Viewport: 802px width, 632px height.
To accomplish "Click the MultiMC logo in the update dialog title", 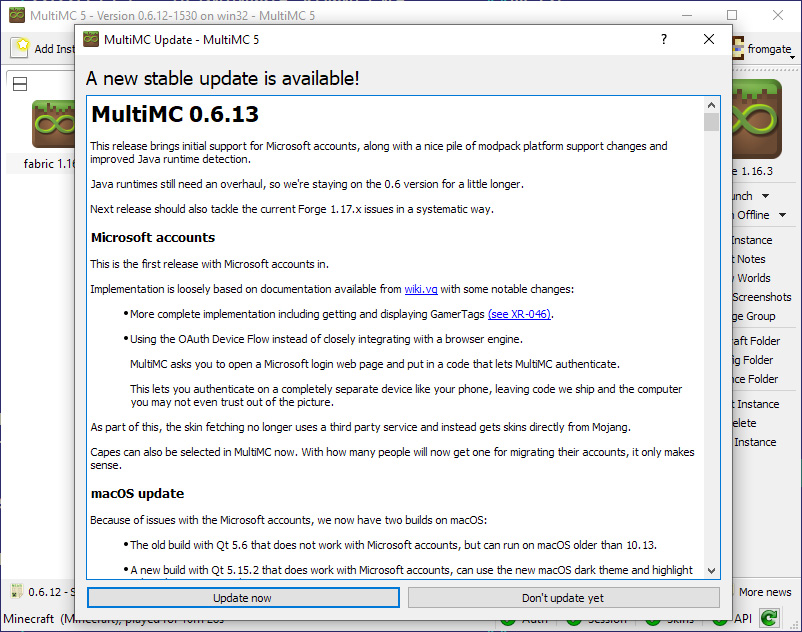I will 91,39.
